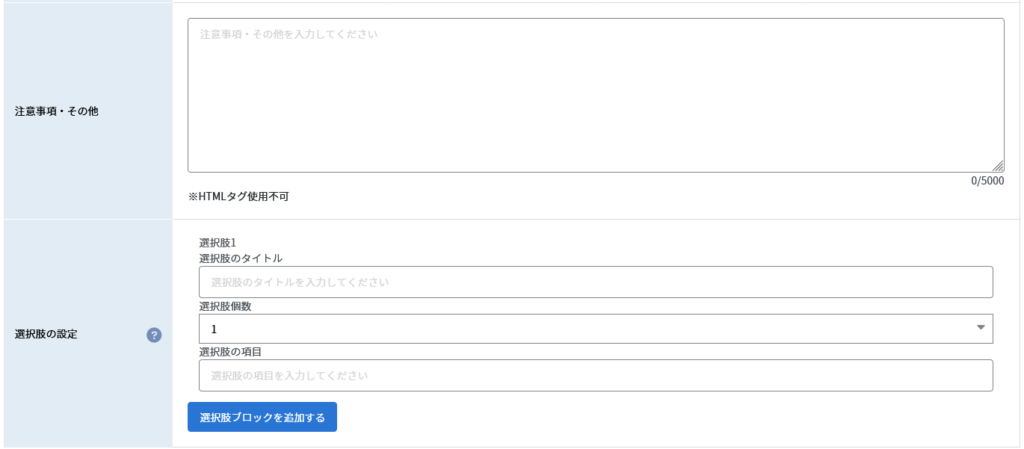Viewport: 1024px width, 449px height.
Task: Click the 選択肢のタイトル field label
Action: pyautogui.click(x=241, y=258)
